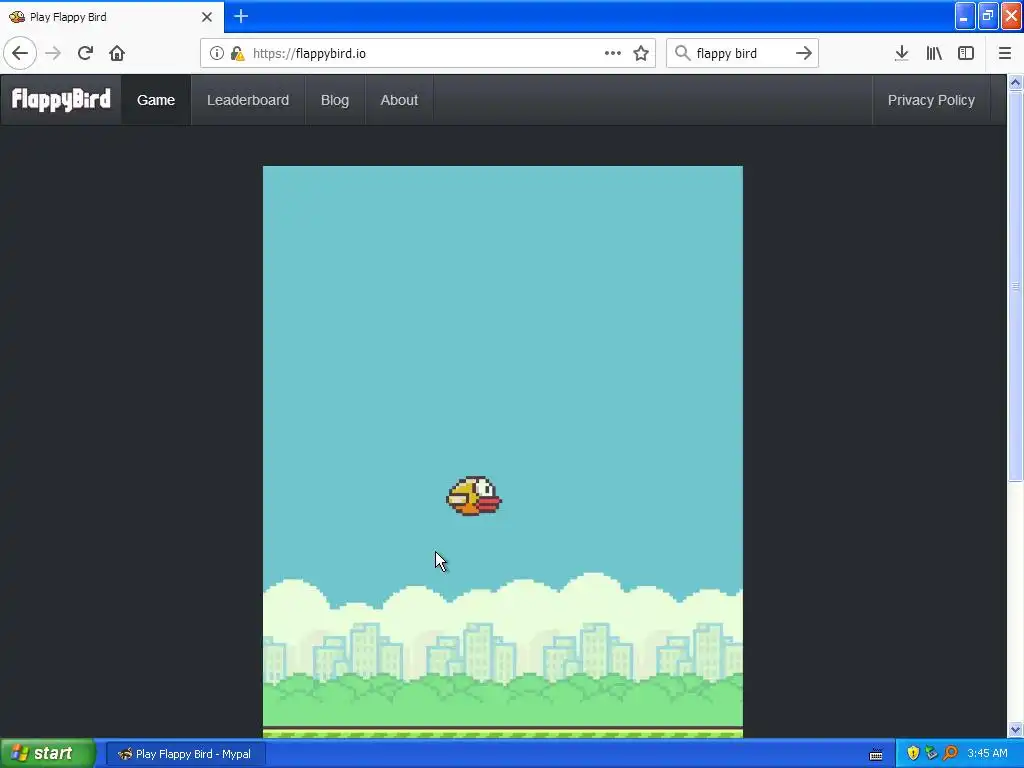The height and width of the screenshot is (768, 1024).
Task: Open the Privacy Policy link
Action: pyautogui.click(x=931, y=100)
